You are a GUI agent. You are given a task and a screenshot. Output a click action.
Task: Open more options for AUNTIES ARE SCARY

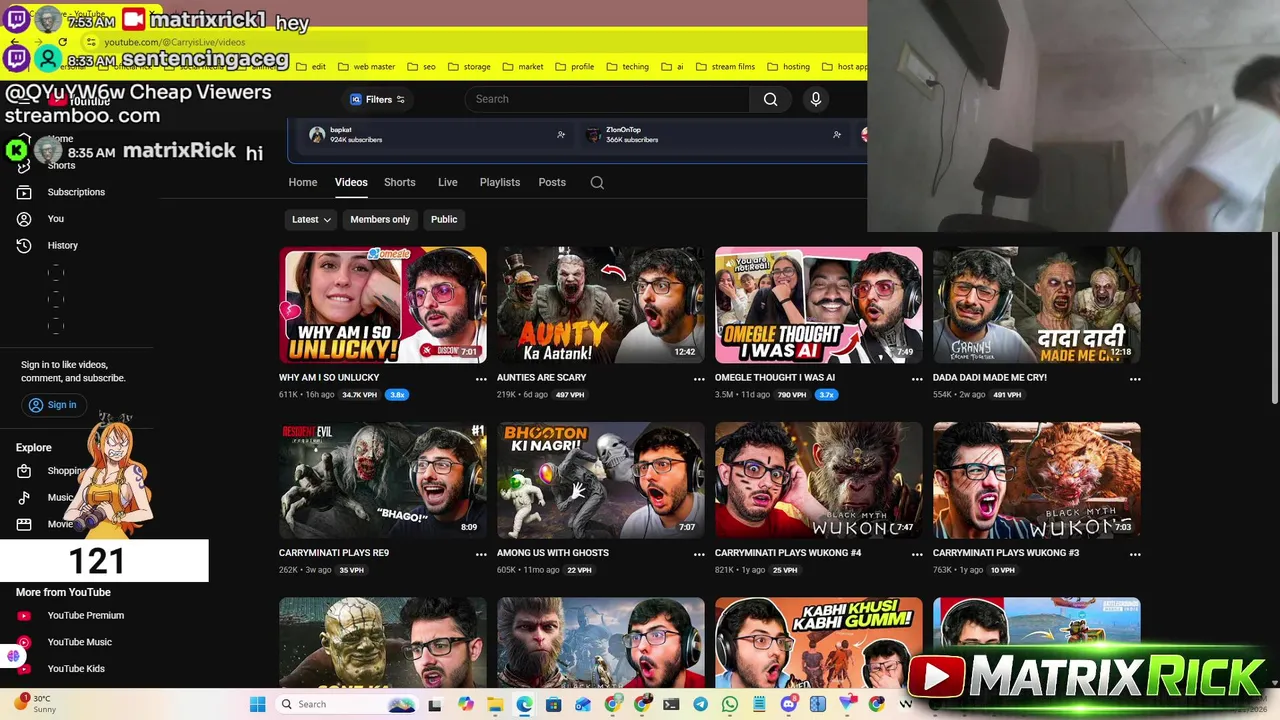(x=699, y=379)
